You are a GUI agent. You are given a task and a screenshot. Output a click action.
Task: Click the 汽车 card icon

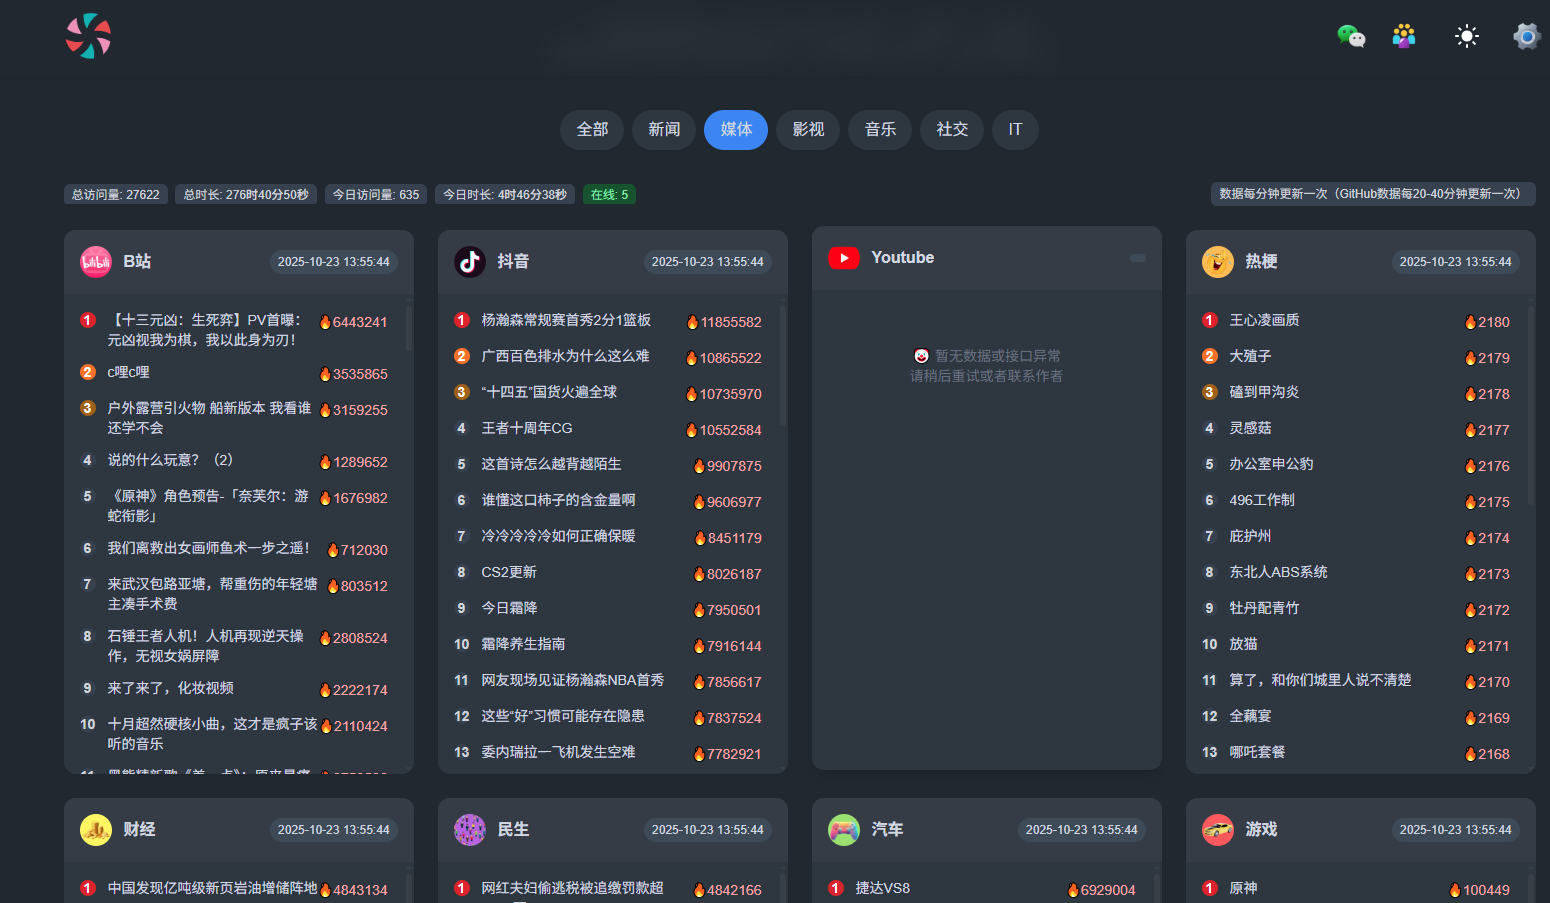coord(844,830)
